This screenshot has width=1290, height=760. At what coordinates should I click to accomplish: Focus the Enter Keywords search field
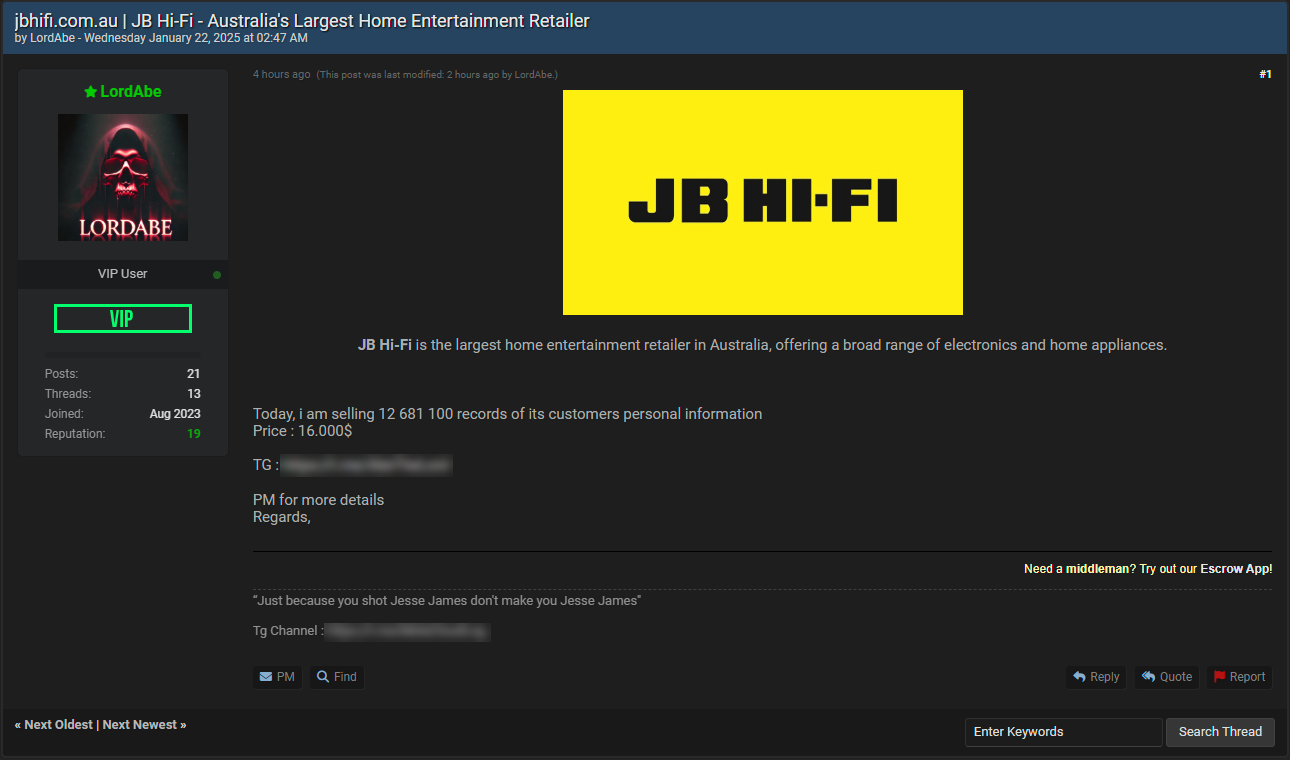pos(1064,732)
